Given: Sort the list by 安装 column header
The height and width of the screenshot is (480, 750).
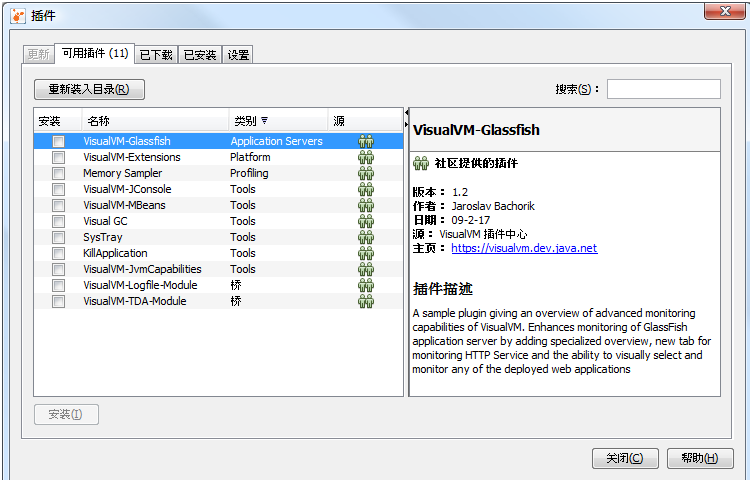Looking at the screenshot, I should [58, 121].
